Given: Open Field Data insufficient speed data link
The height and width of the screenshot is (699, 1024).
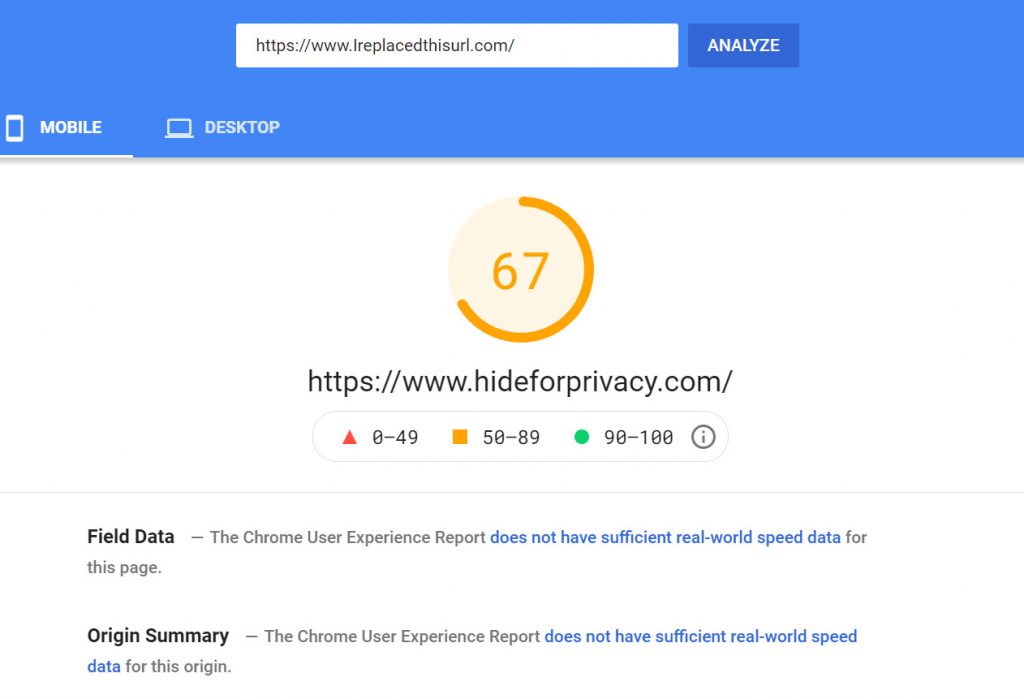Looking at the screenshot, I should click(x=665, y=537).
